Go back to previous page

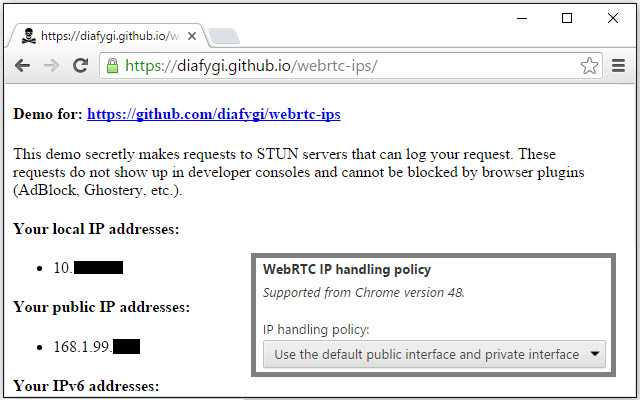[22, 66]
